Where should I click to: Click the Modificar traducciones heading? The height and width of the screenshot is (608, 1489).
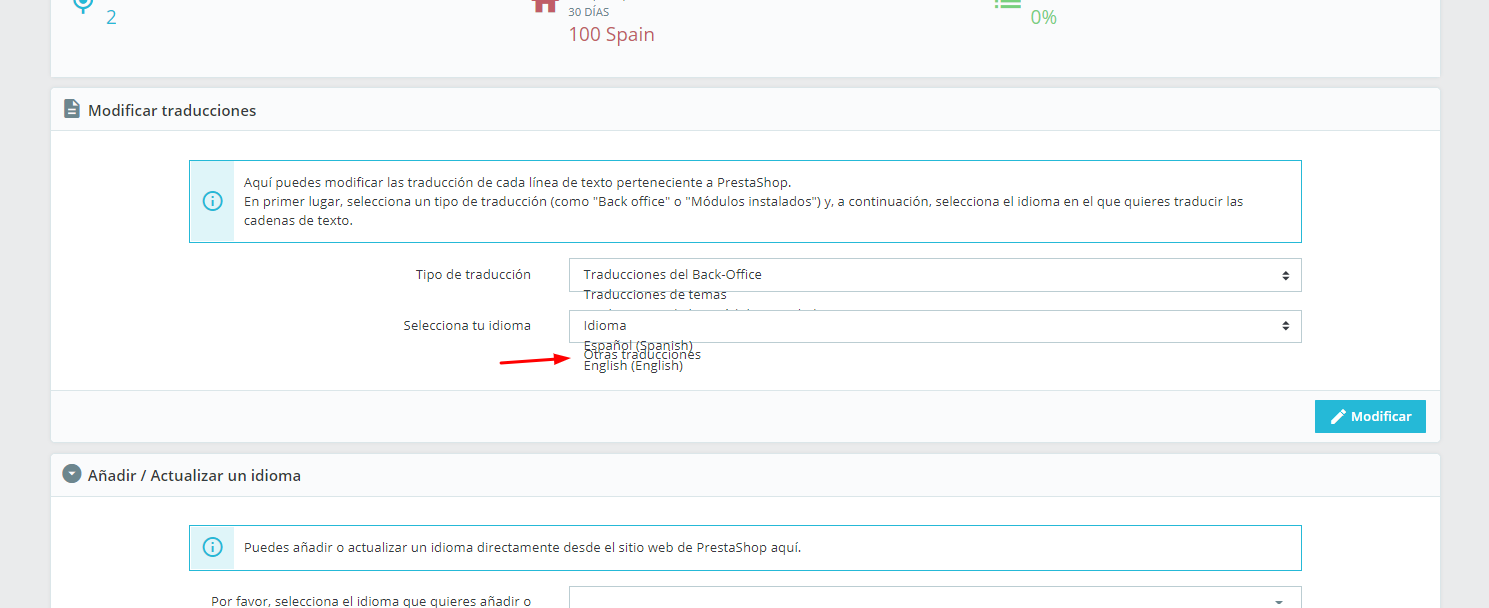pos(172,110)
